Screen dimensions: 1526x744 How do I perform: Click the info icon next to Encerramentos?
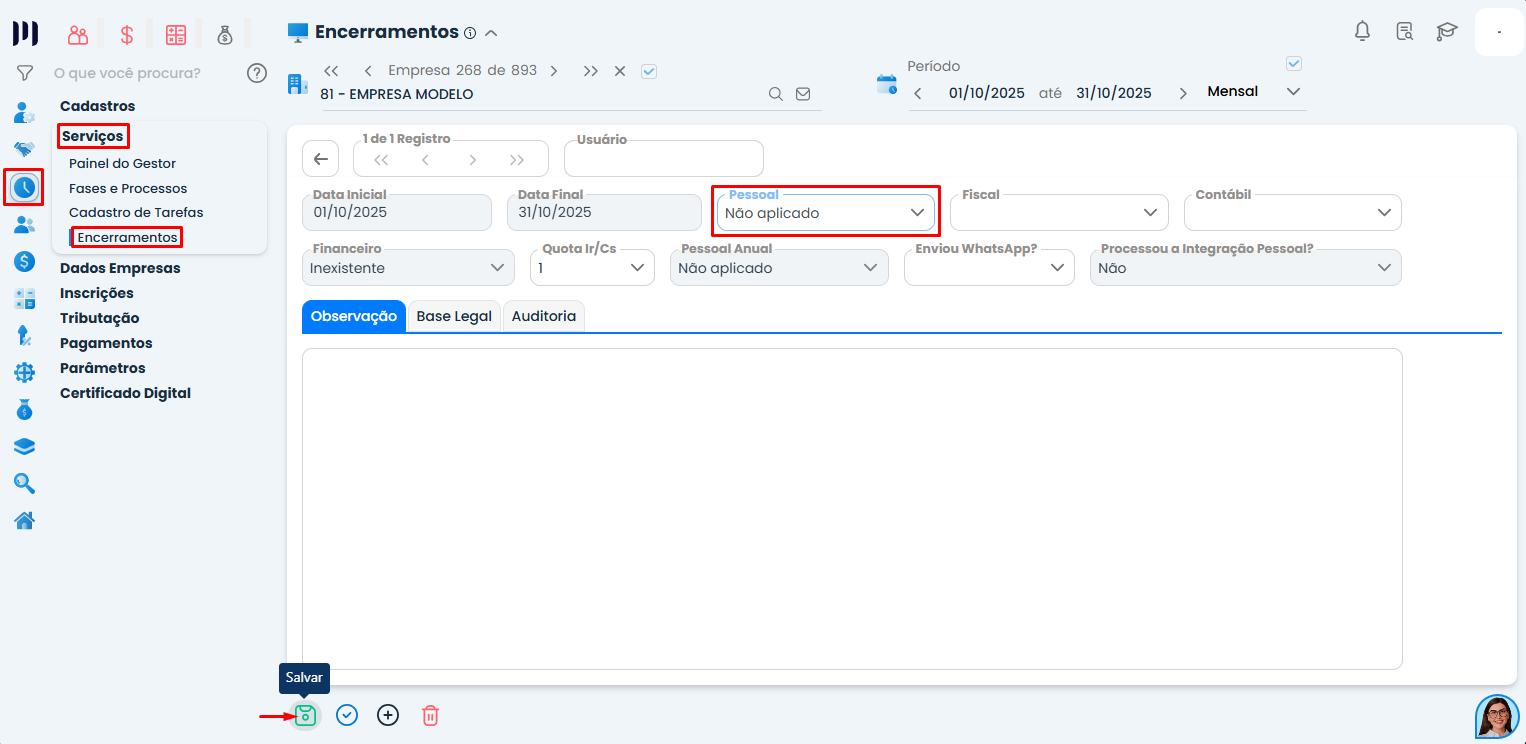470,33
